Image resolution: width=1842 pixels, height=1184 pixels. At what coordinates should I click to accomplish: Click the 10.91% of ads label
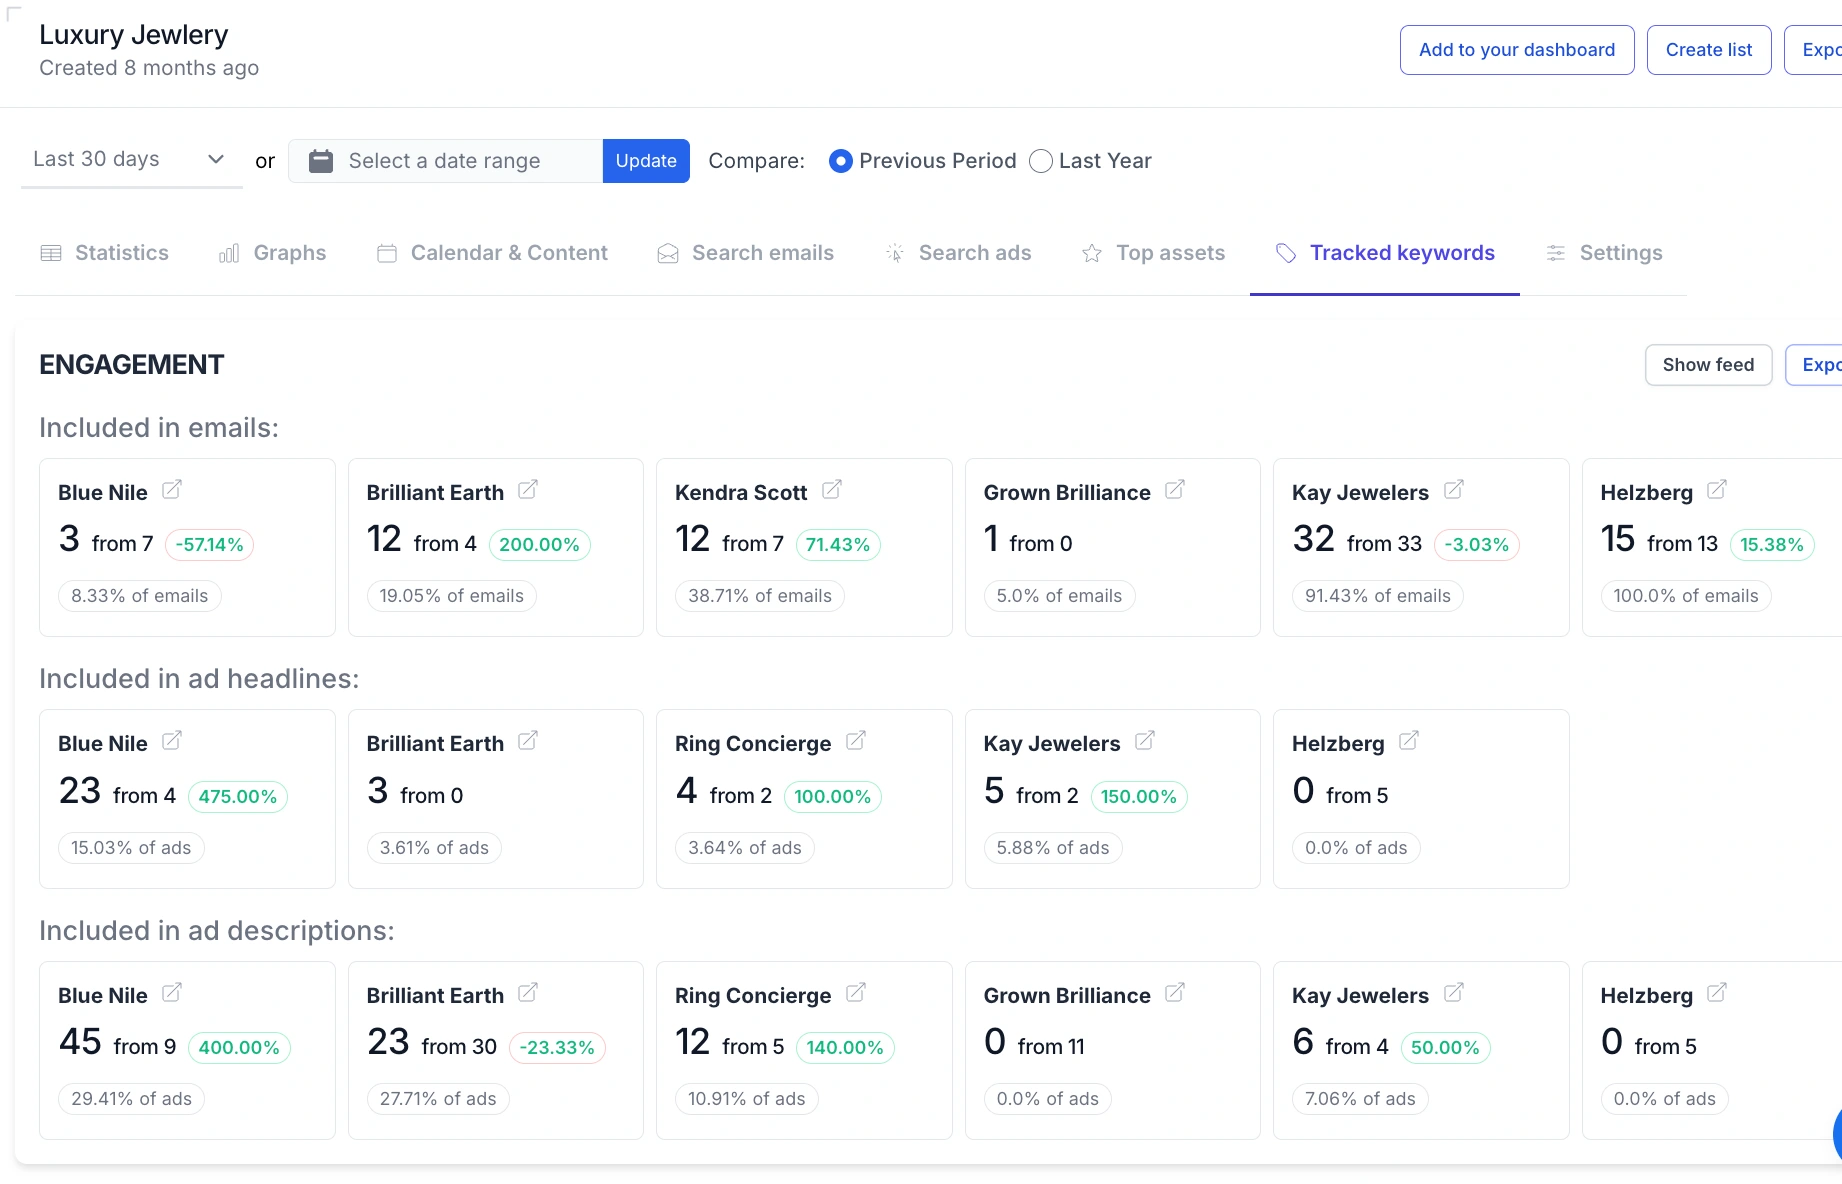(747, 1099)
